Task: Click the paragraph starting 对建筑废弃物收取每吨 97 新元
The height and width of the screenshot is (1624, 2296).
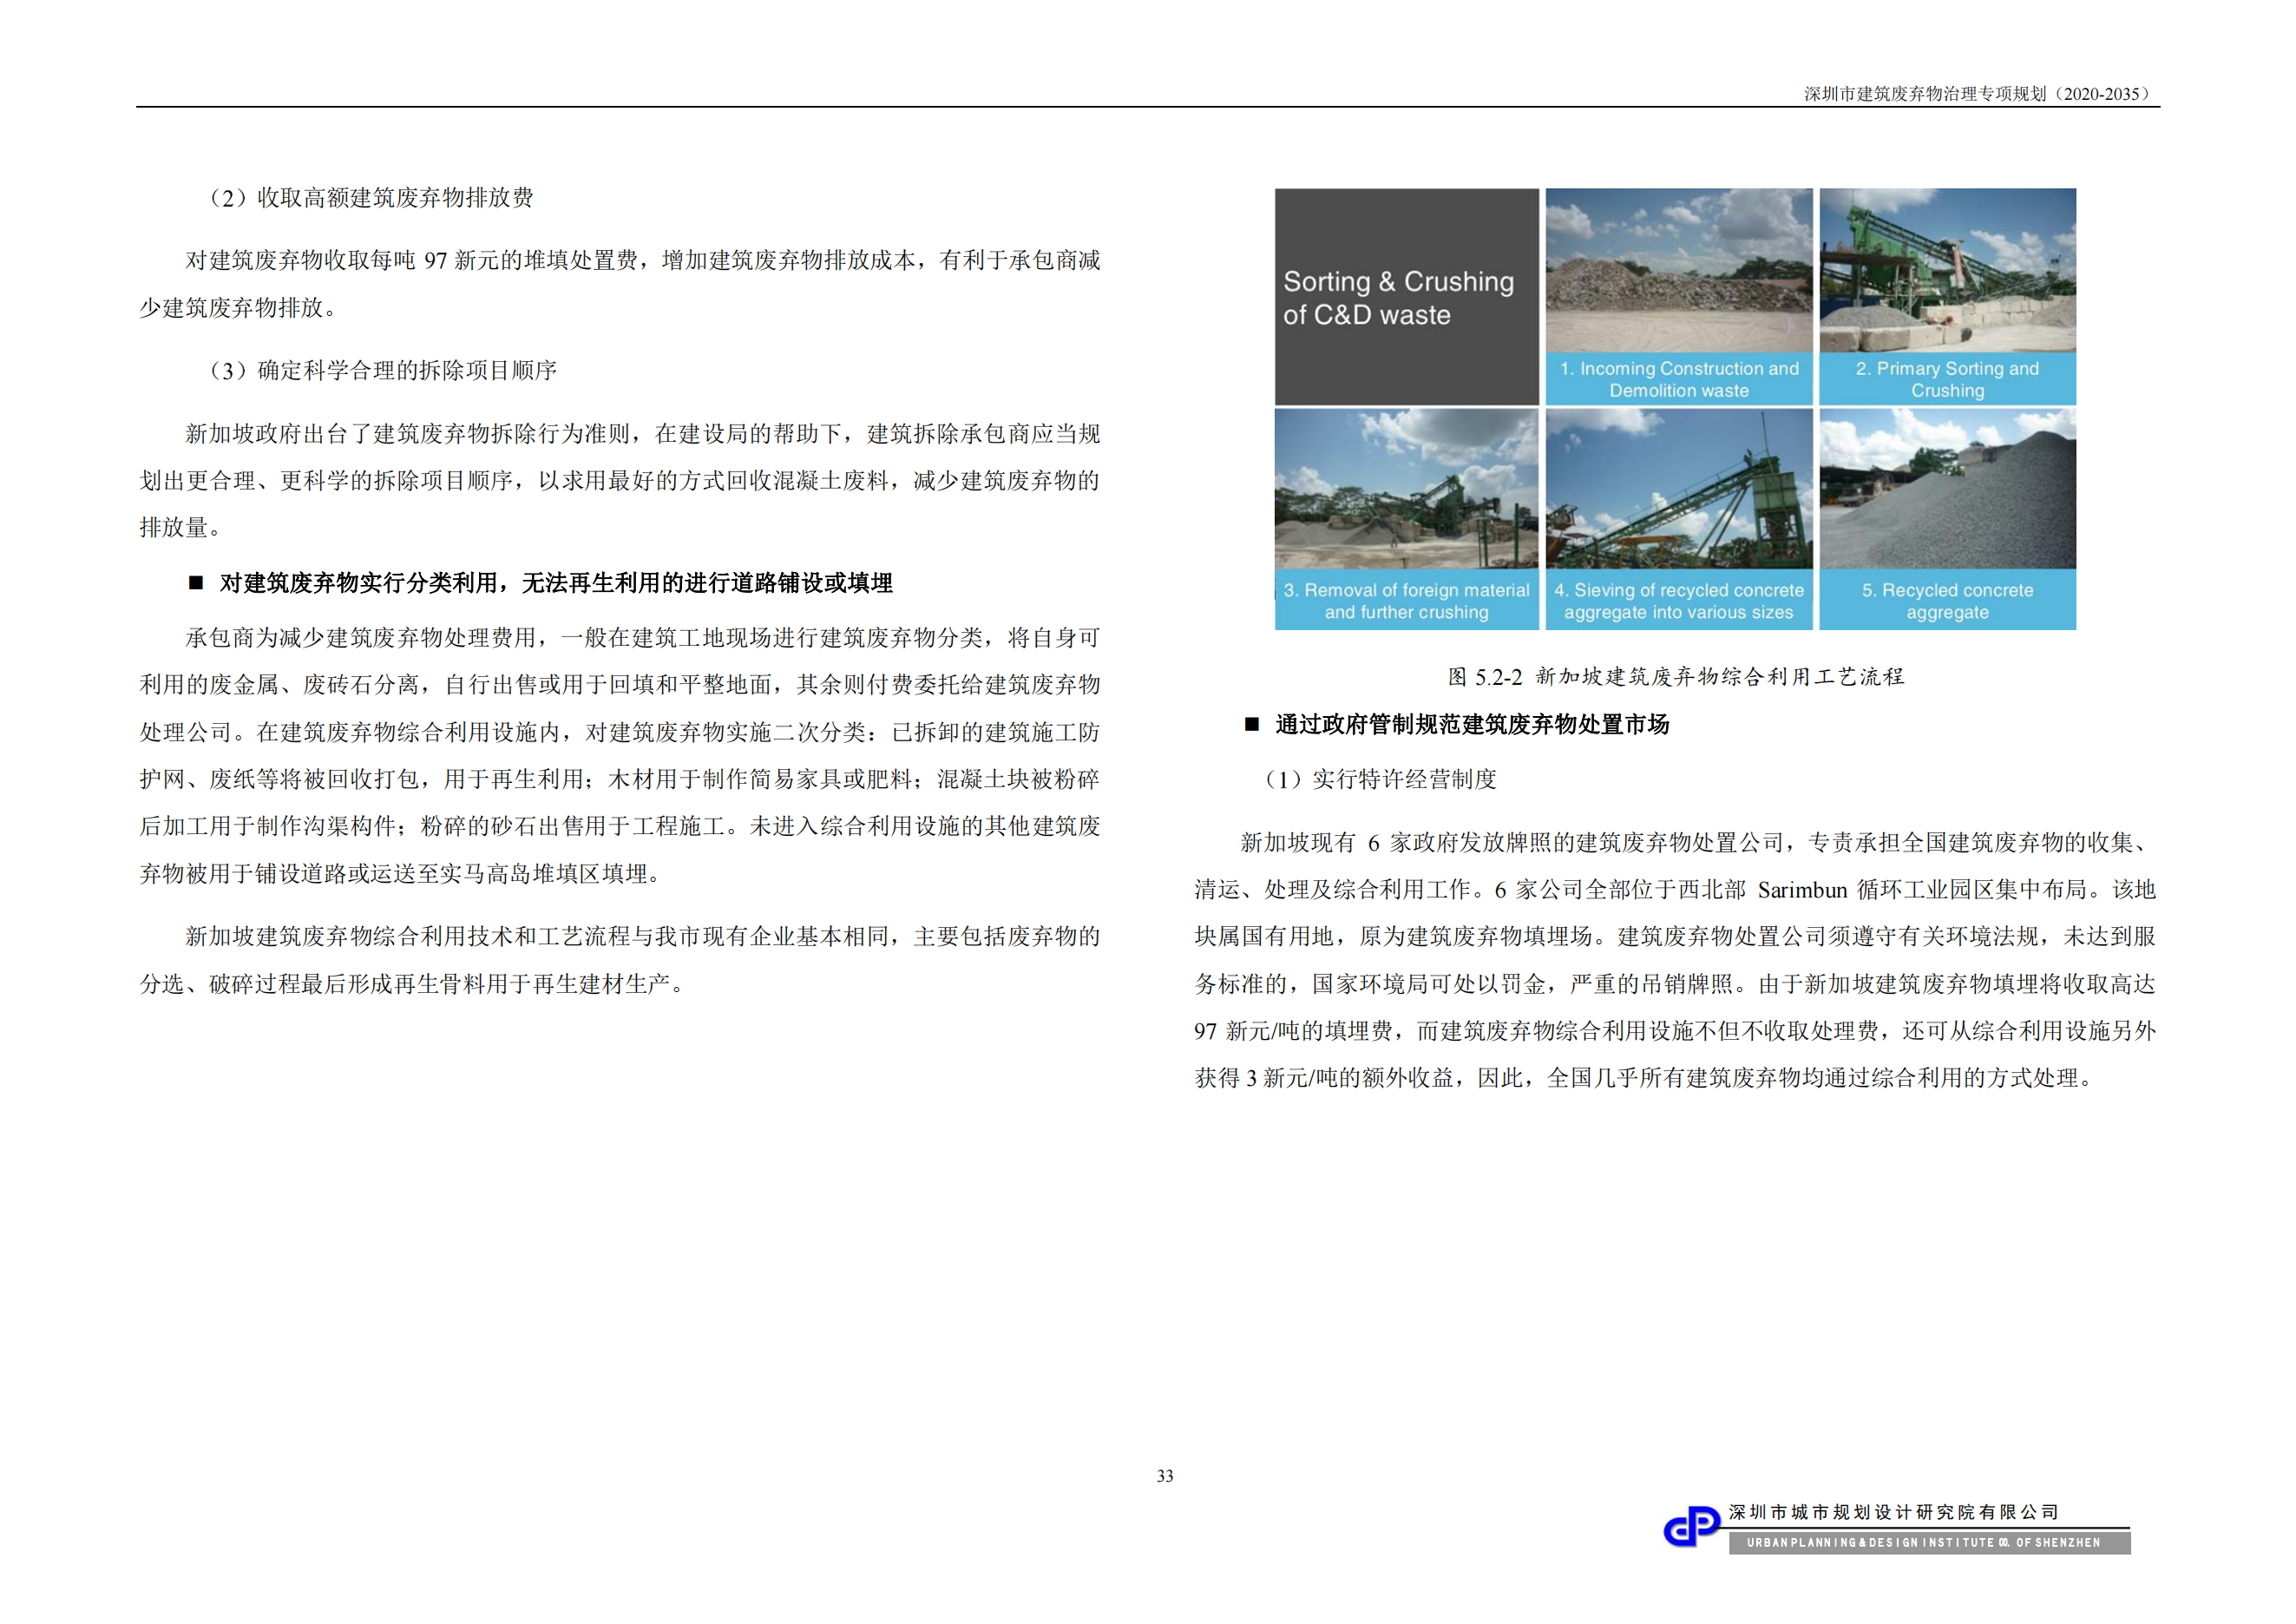Action: (x=620, y=284)
